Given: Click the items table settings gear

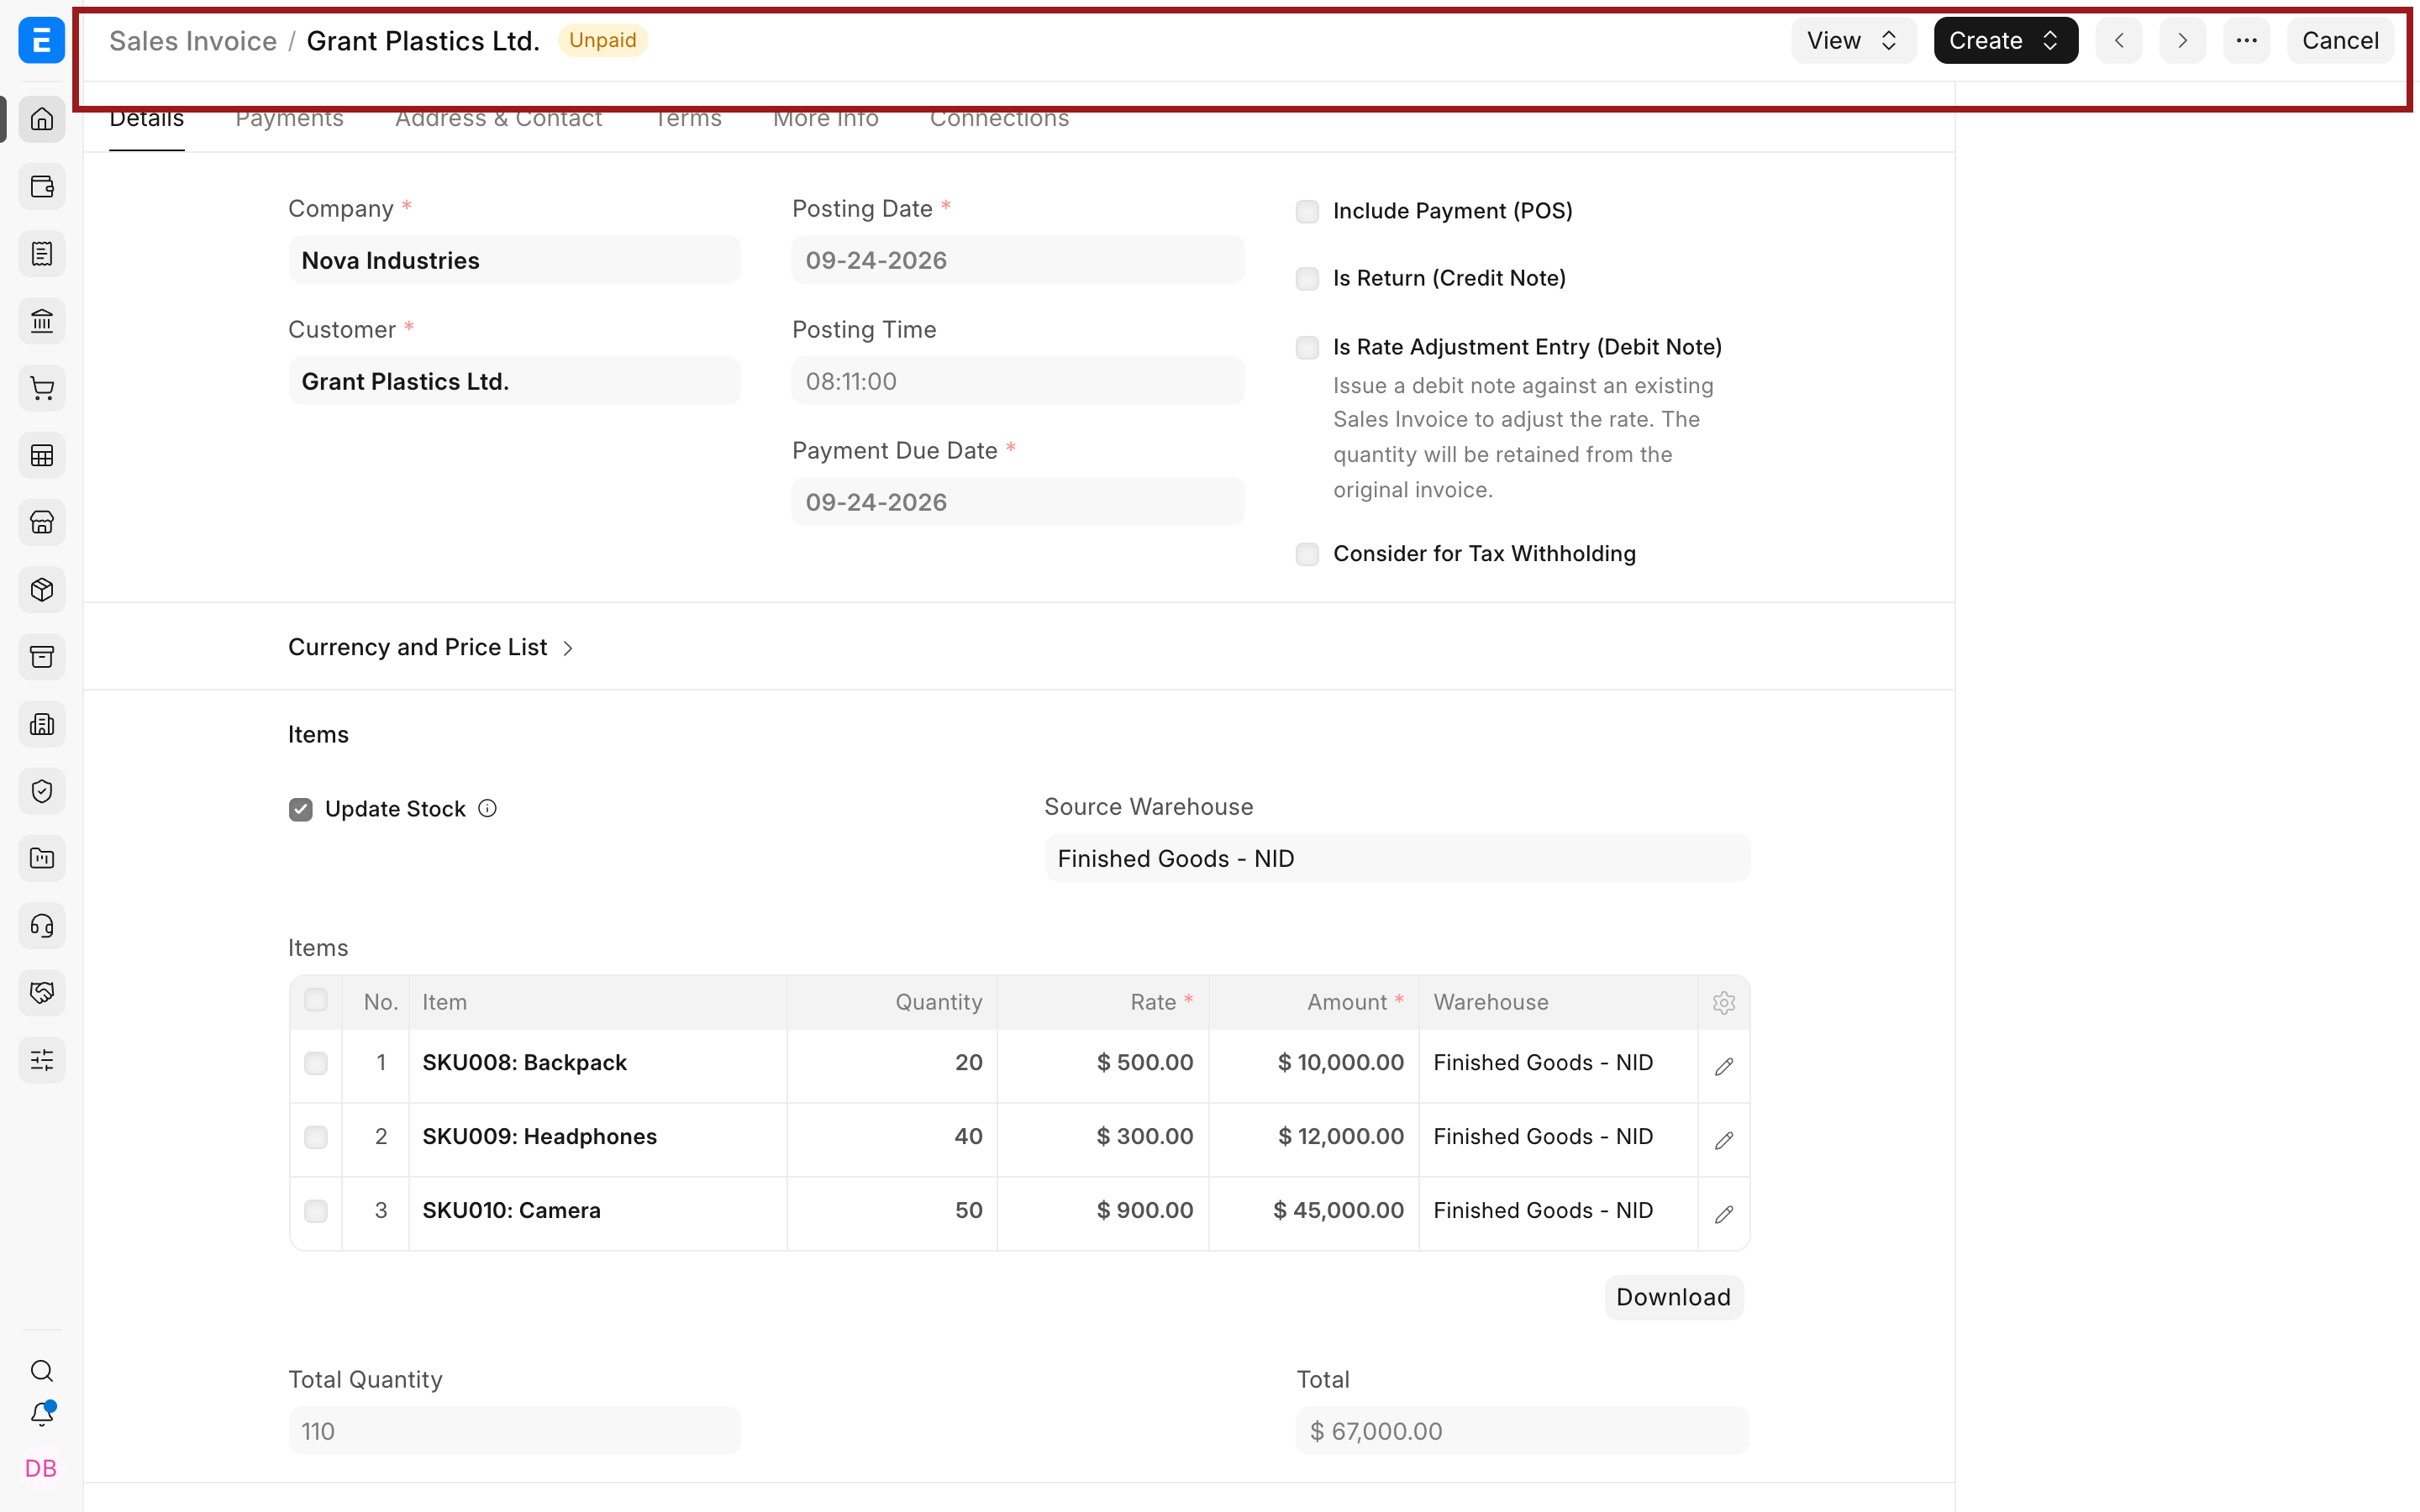Looking at the screenshot, I should pos(1724,1003).
